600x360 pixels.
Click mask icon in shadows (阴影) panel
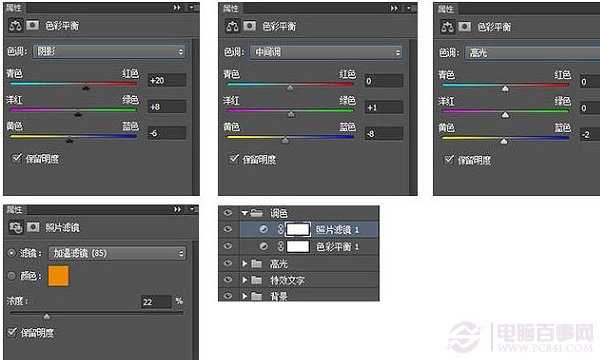pyautogui.click(x=32, y=25)
